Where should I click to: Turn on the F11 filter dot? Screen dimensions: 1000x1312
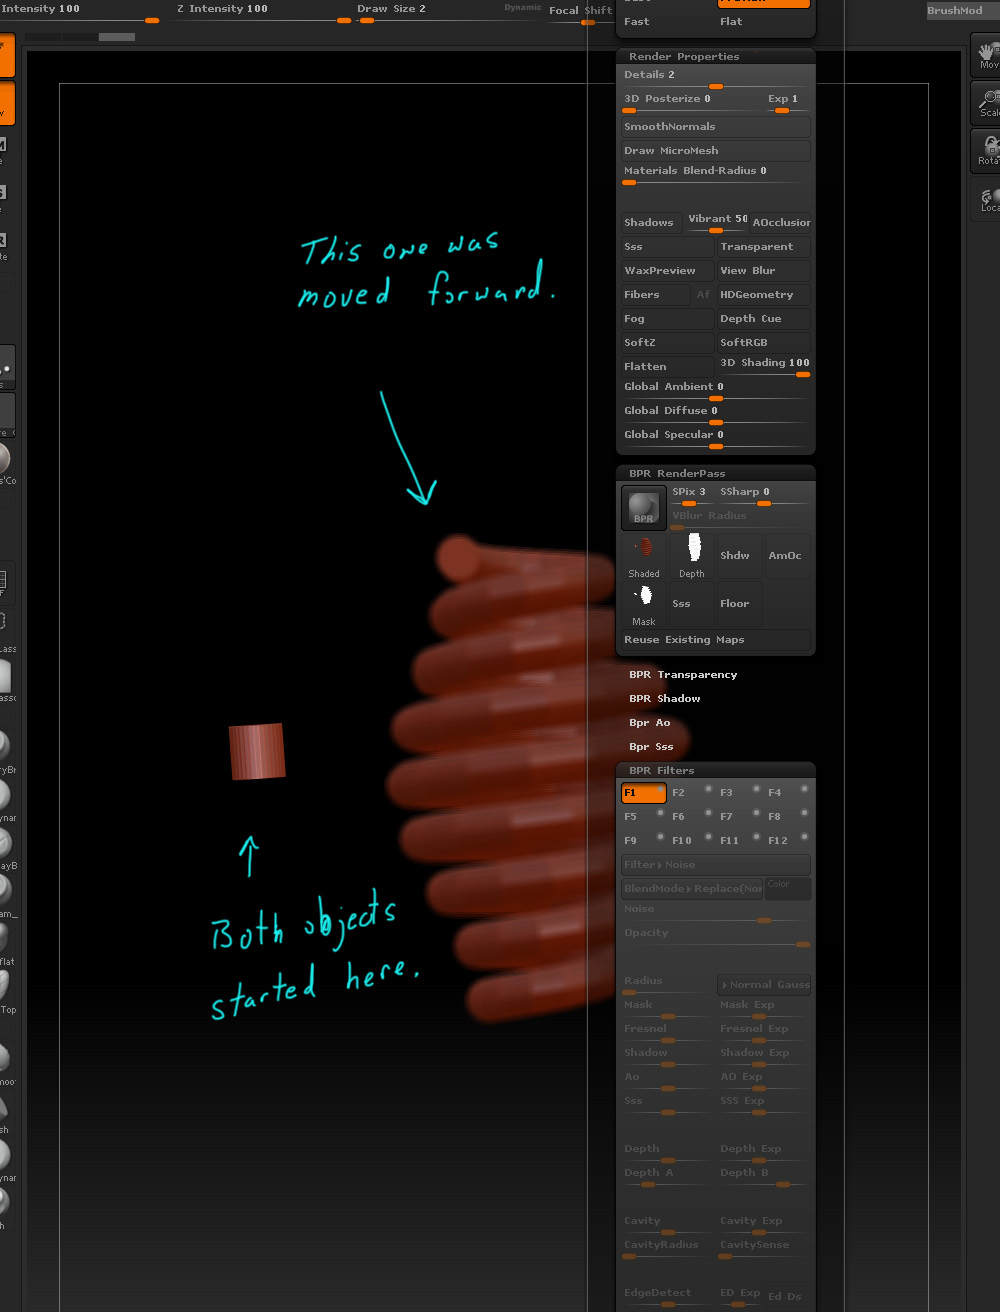pyautogui.click(x=756, y=837)
